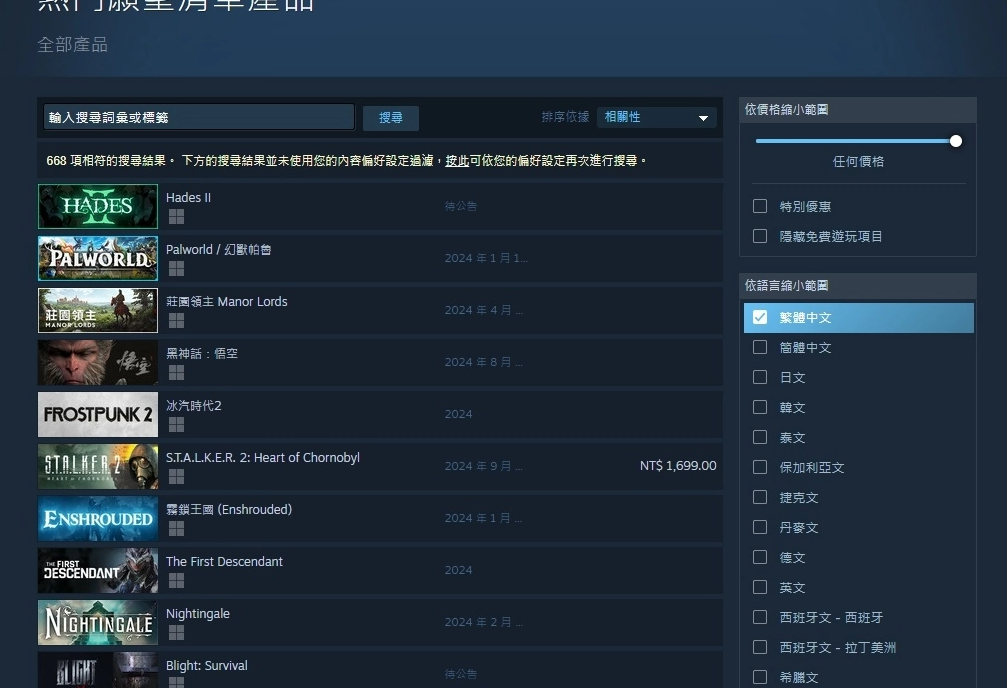1007x688 pixels.
Task: Check the 韓文 language filter
Action: 760,407
